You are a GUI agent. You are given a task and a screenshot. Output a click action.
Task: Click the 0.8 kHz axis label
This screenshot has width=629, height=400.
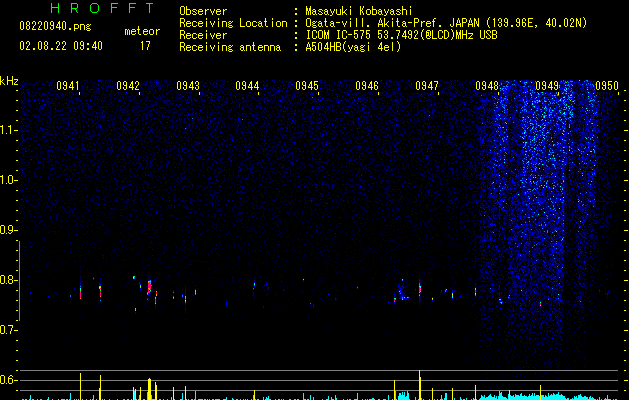(x=8, y=280)
